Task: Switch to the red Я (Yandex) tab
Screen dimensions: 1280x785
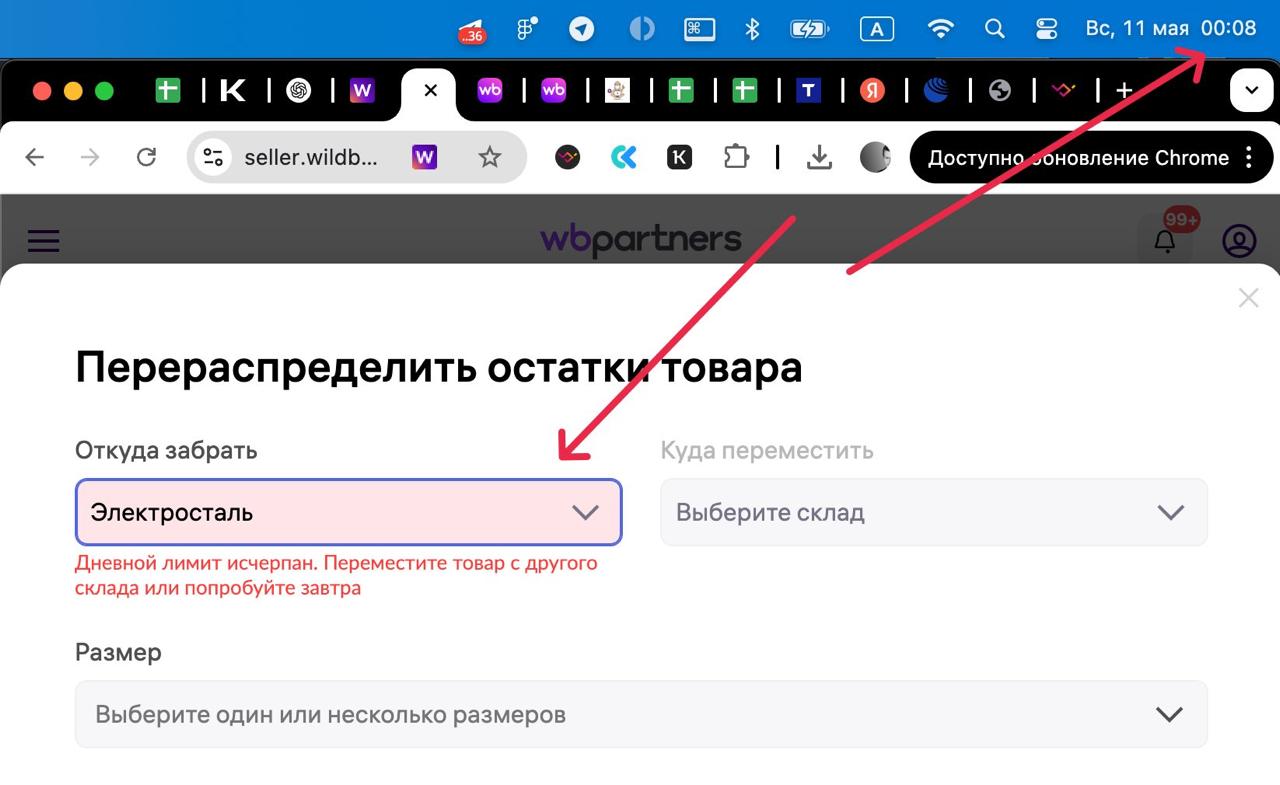Action: [872, 91]
